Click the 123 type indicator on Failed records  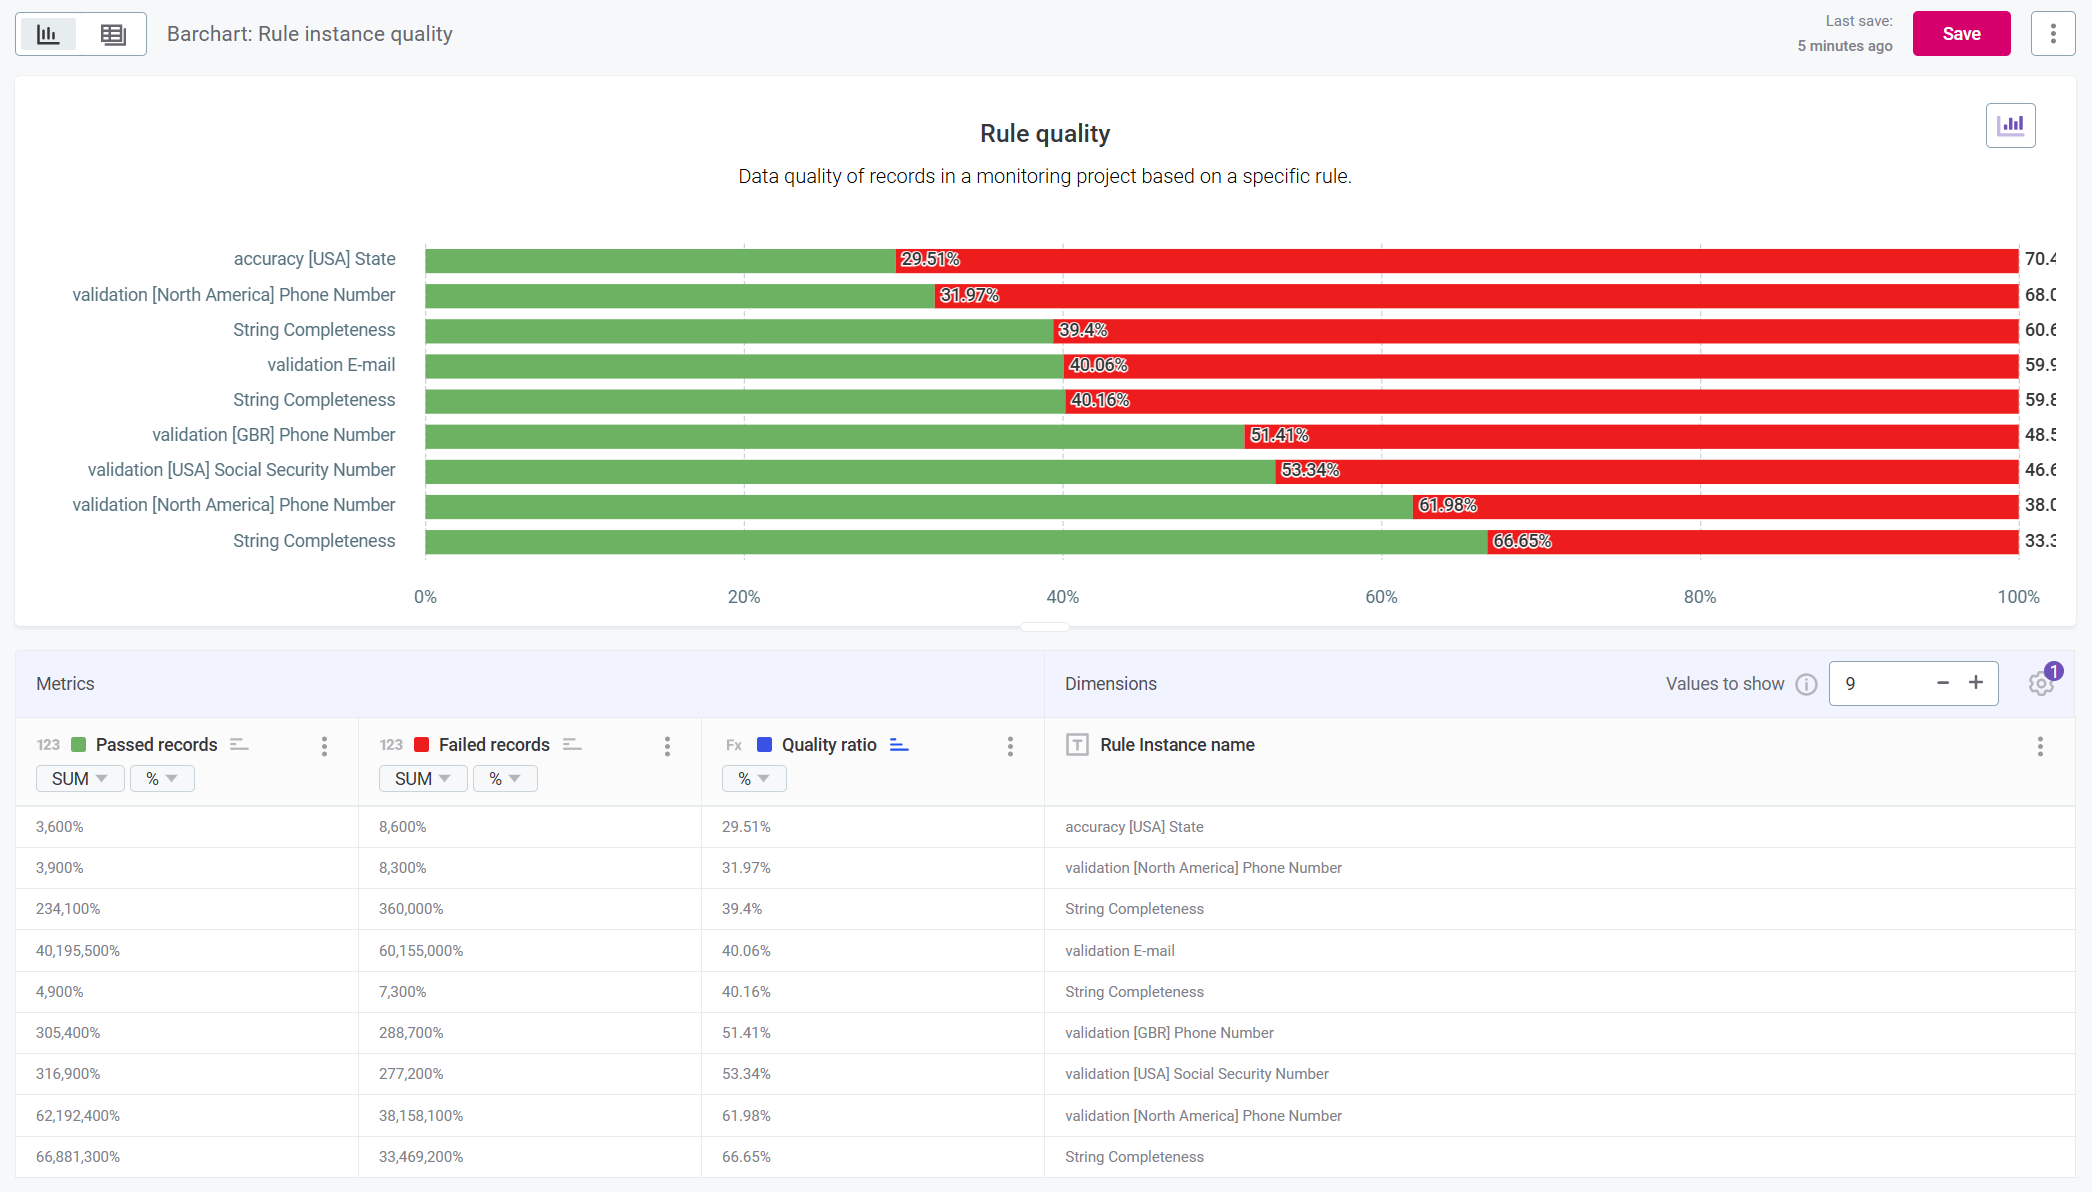[390, 745]
